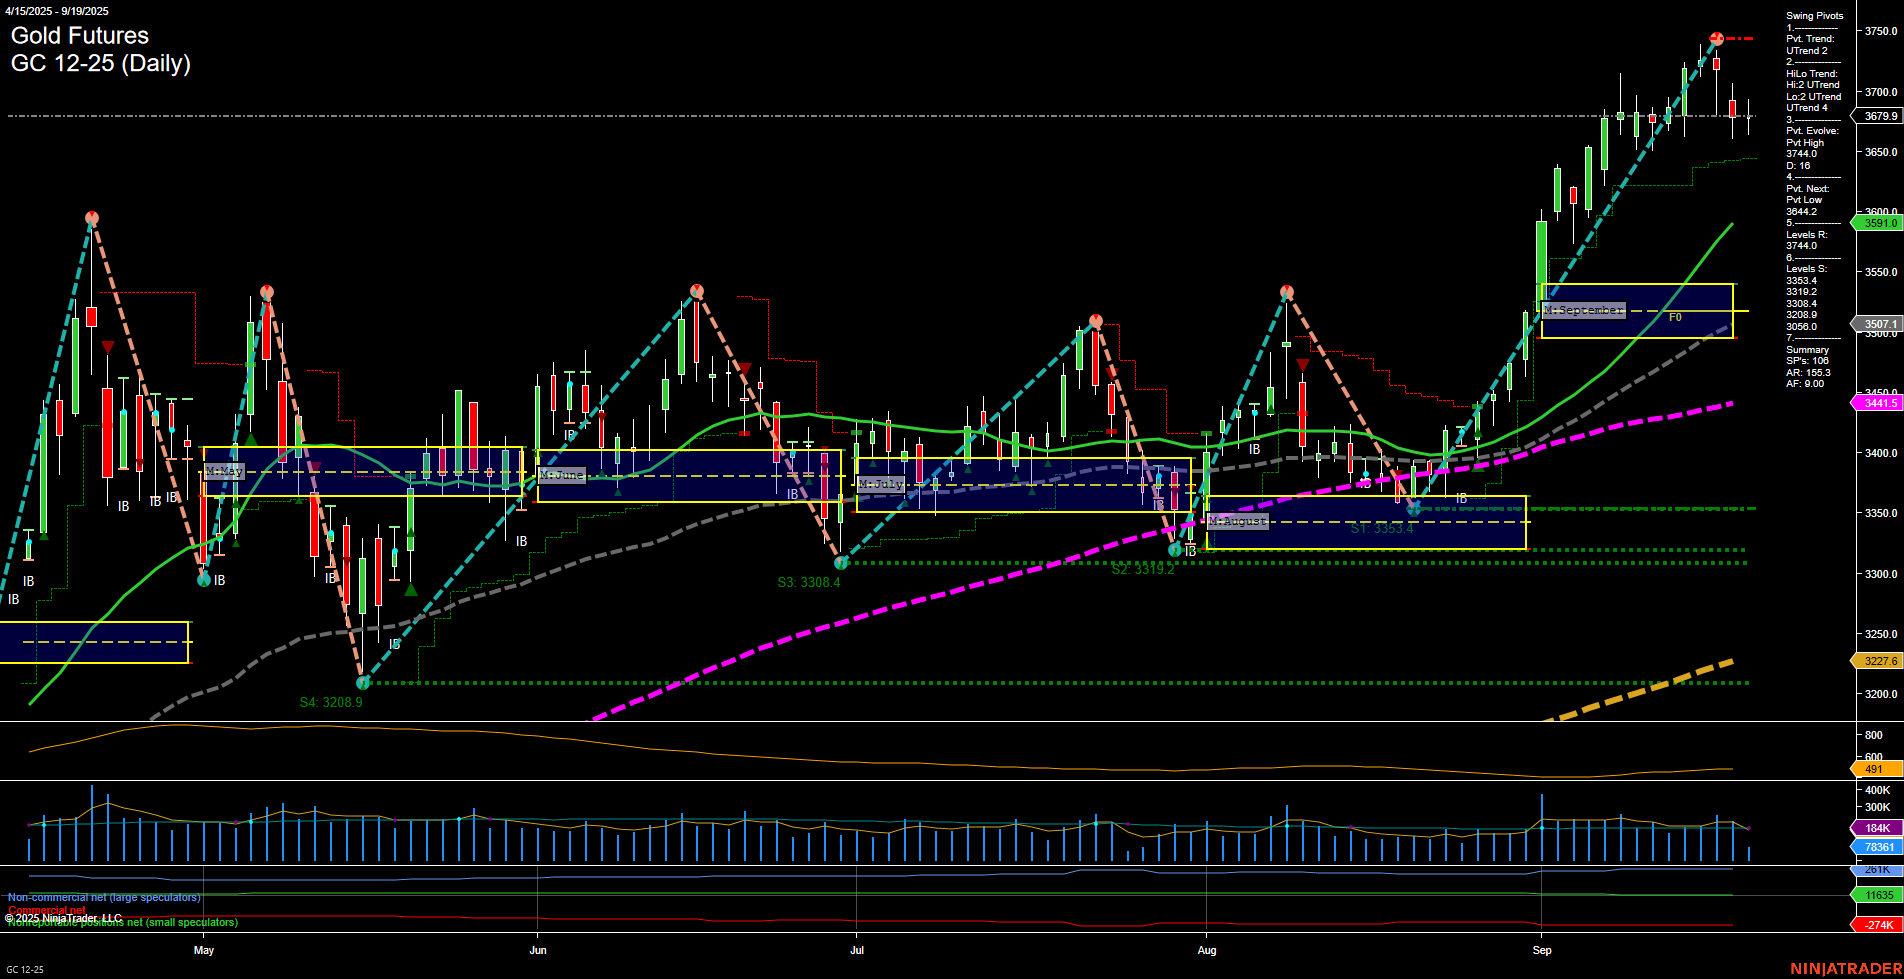Click the teal pivot low marker at S4 3208.9
Viewport: 1904px width, 979px height.
point(363,683)
